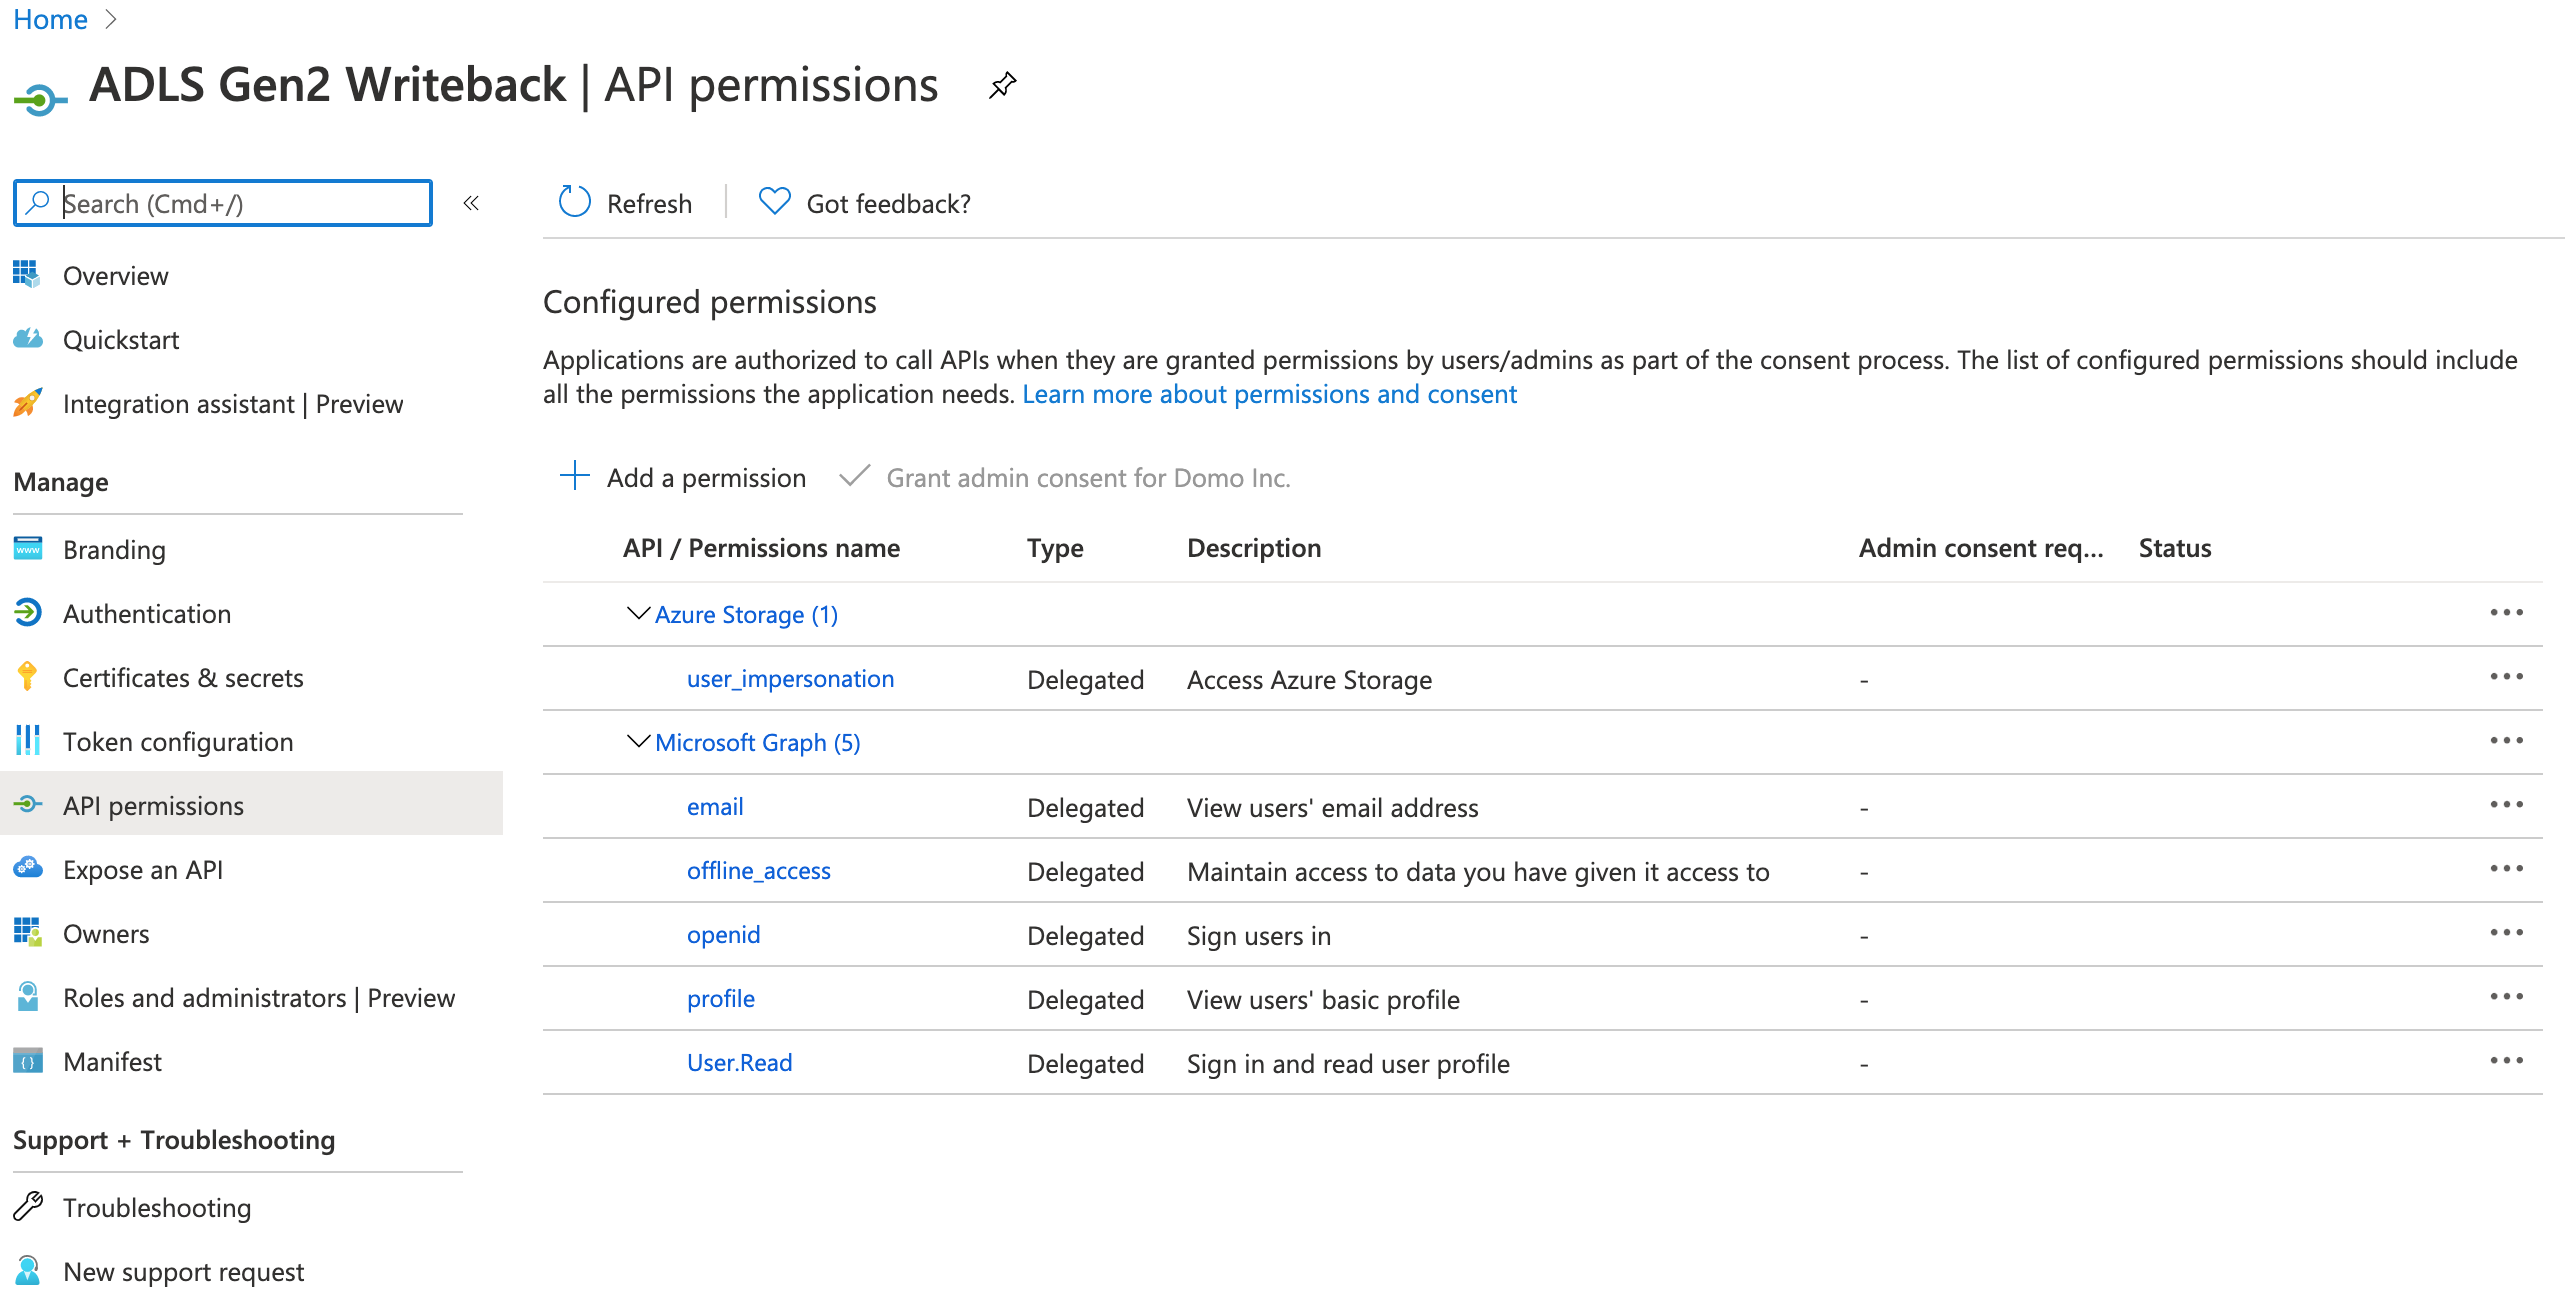Launch the Integration assistant preview
Viewport: 2565px width, 1305px height.
tap(233, 404)
